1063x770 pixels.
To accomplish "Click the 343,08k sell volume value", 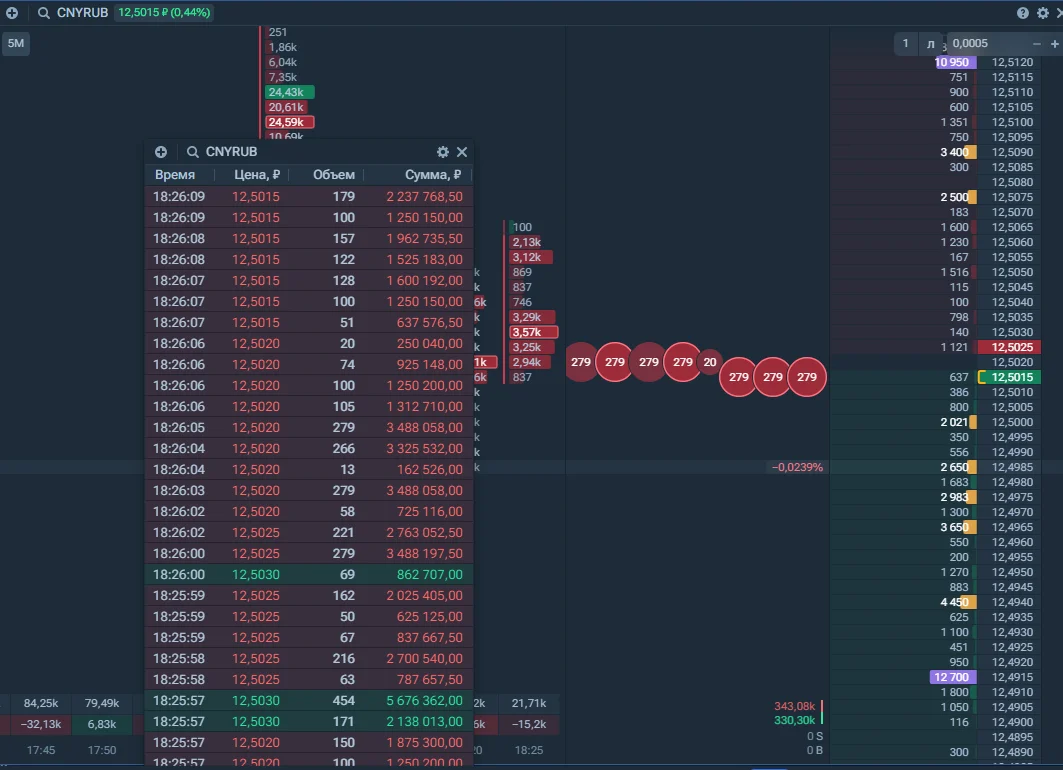I will point(795,706).
